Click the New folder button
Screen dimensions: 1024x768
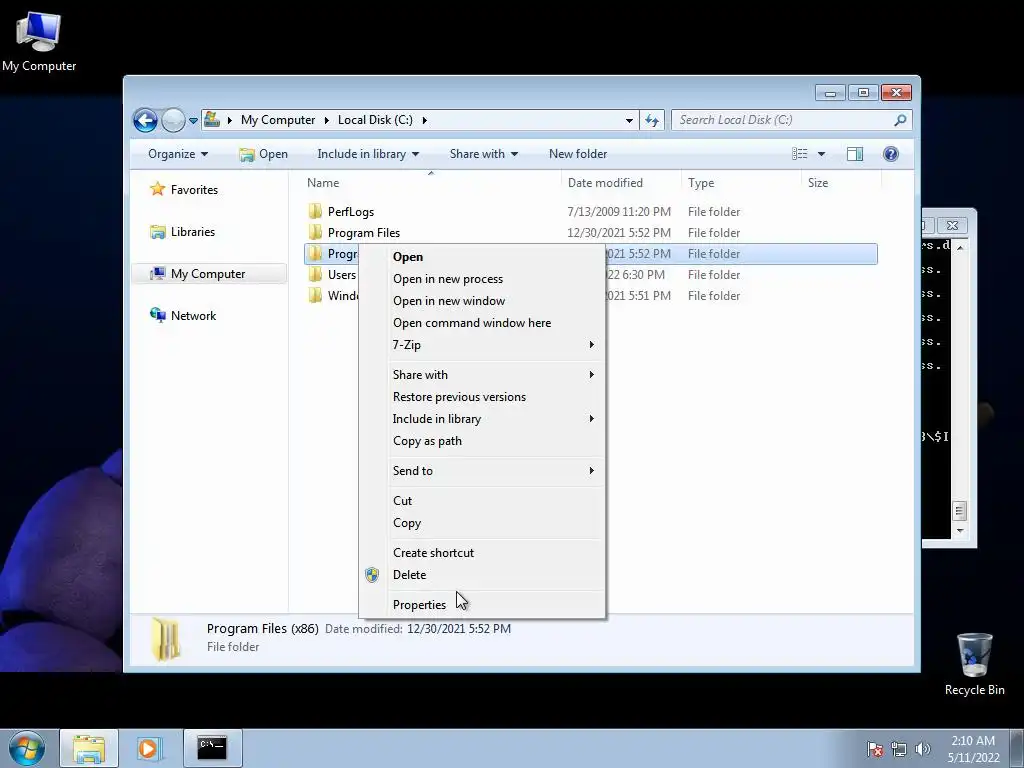pyautogui.click(x=578, y=154)
